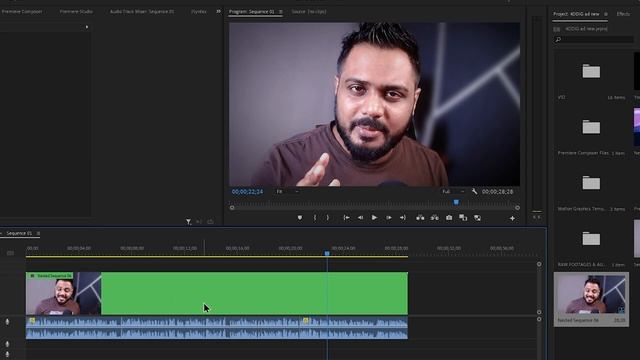Toggle voice-over record on first audio track
The height and width of the screenshot is (360, 640).
[x=7, y=322]
